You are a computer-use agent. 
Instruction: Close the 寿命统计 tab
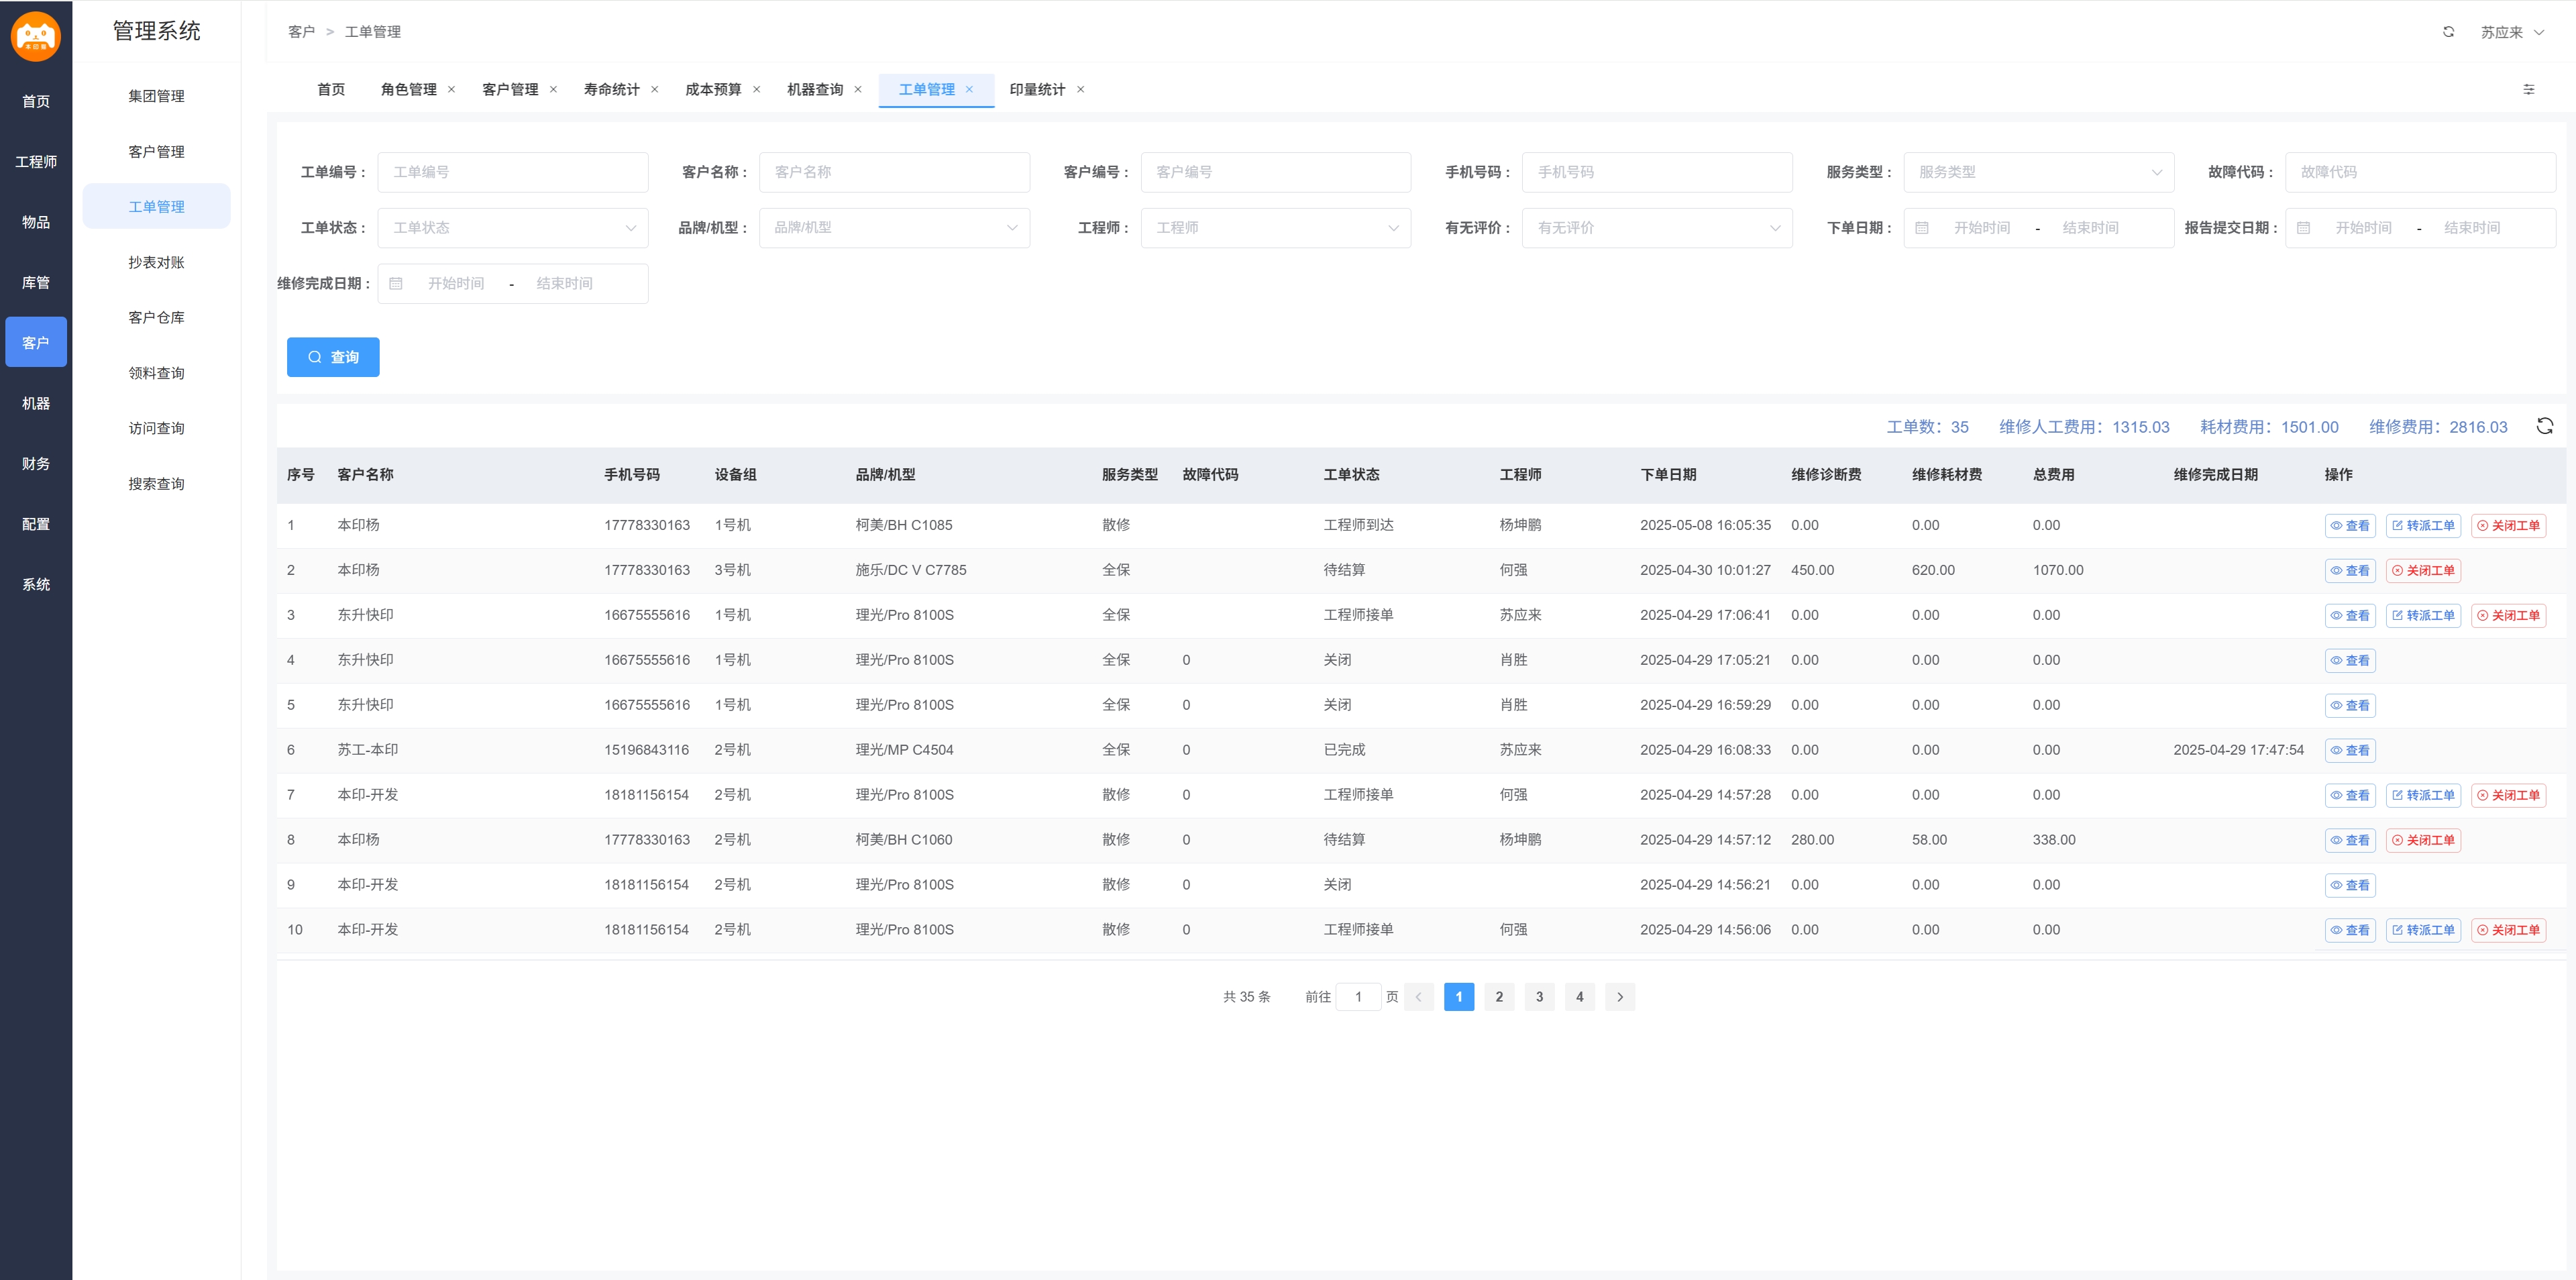(655, 90)
